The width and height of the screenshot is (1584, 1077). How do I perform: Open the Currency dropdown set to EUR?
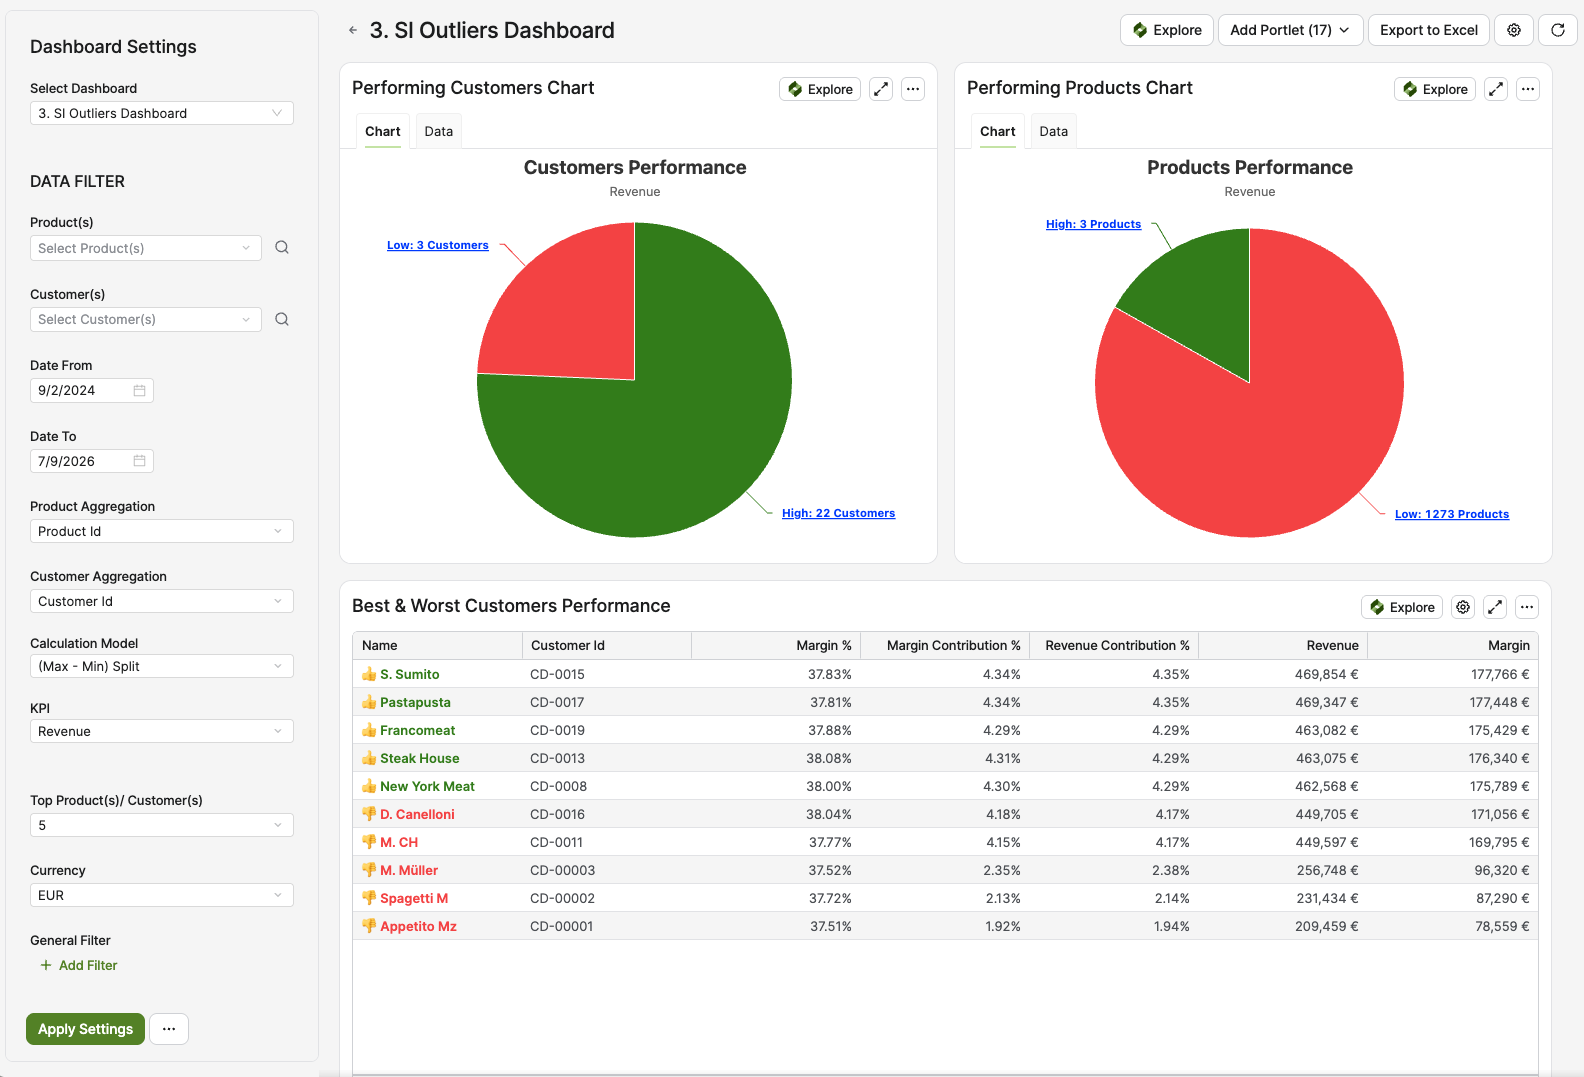click(162, 895)
